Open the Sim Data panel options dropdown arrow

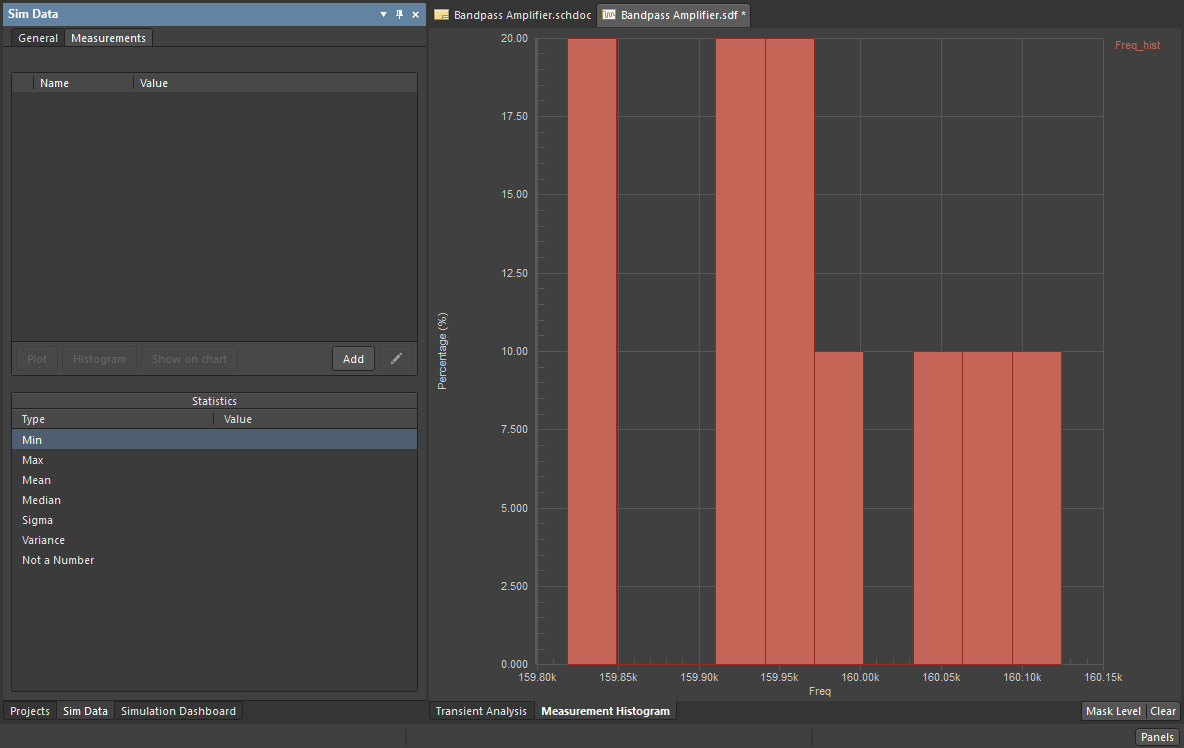pyautogui.click(x=384, y=14)
